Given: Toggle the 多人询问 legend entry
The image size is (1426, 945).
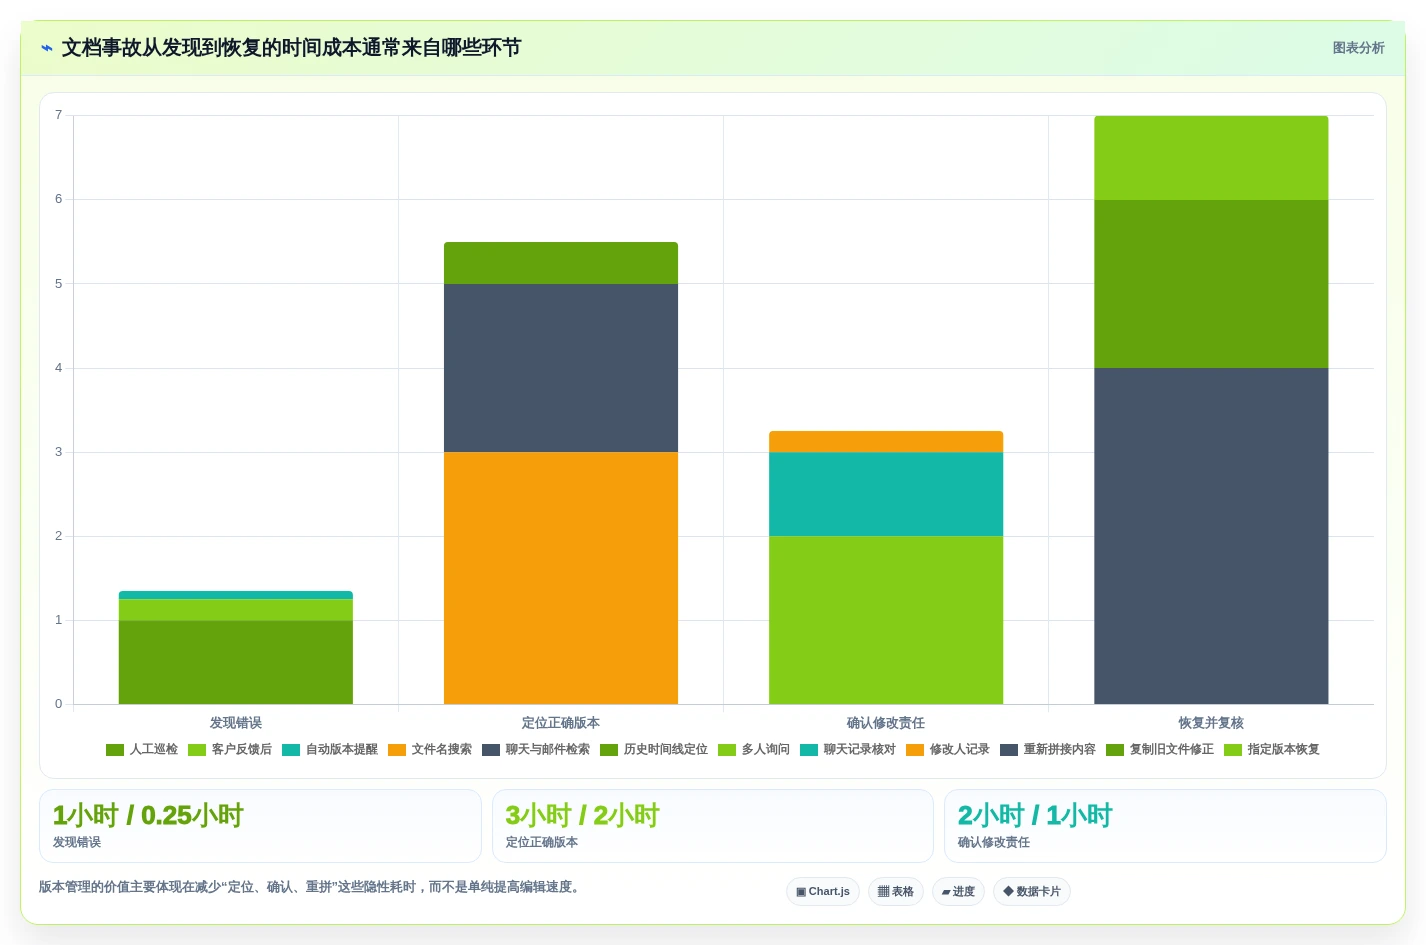Looking at the screenshot, I should (x=754, y=749).
